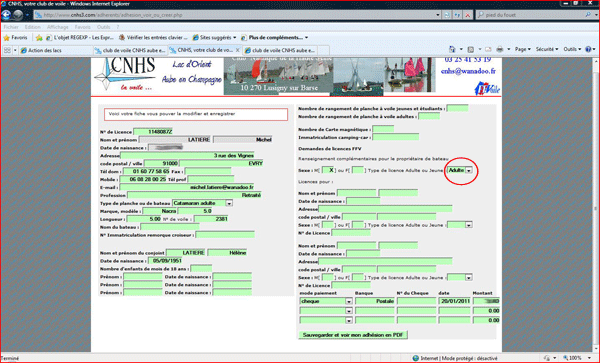This screenshot has width=600, height=363.
Task: Click the Immatriculation camping-car field
Action: tap(396, 137)
